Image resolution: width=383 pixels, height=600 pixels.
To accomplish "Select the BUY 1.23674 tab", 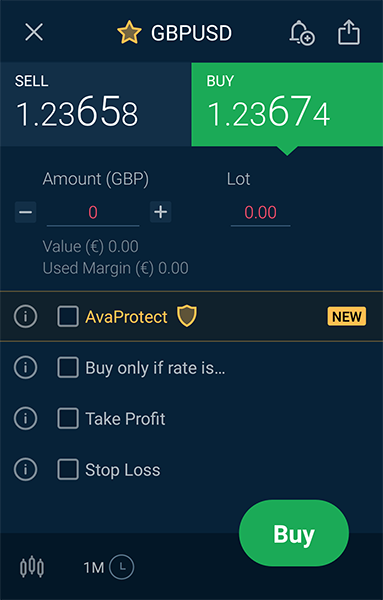I will [287, 104].
